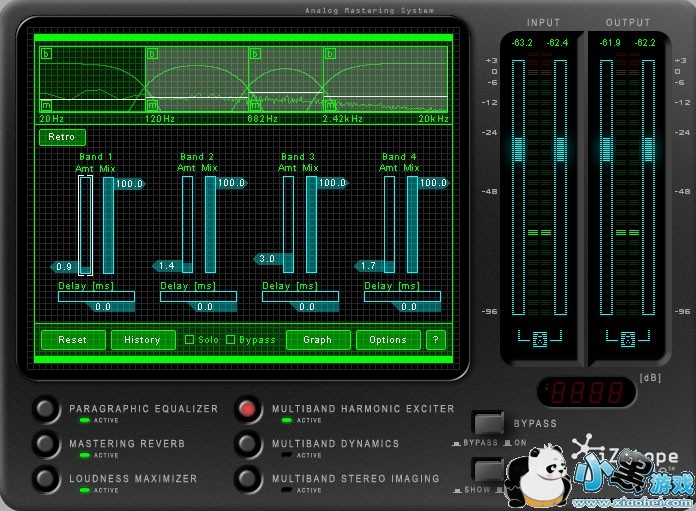Toggle Loudness Maximizer ACTIVE indicator
Image resolution: width=696 pixels, height=511 pixels.
coord(85,490)
